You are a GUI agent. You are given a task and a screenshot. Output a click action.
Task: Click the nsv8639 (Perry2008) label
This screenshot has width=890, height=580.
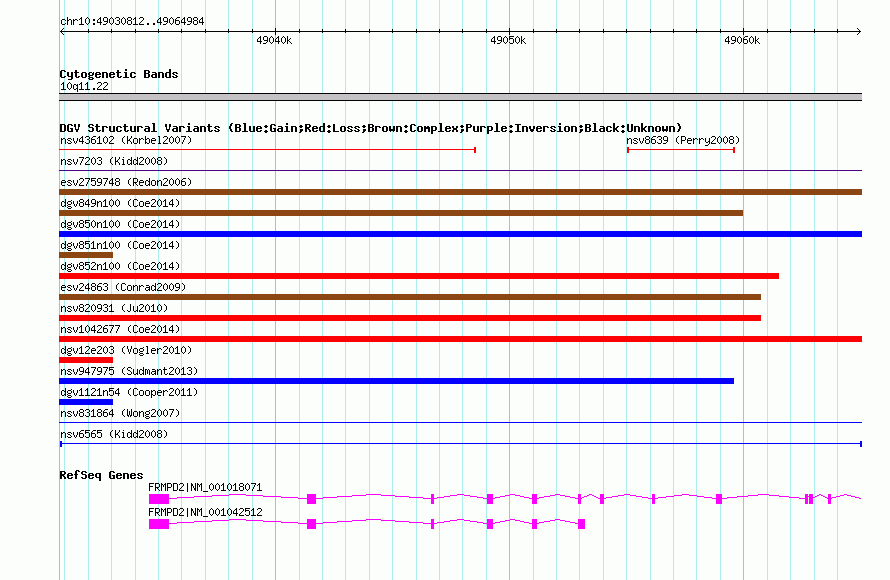tap(683, 140)
